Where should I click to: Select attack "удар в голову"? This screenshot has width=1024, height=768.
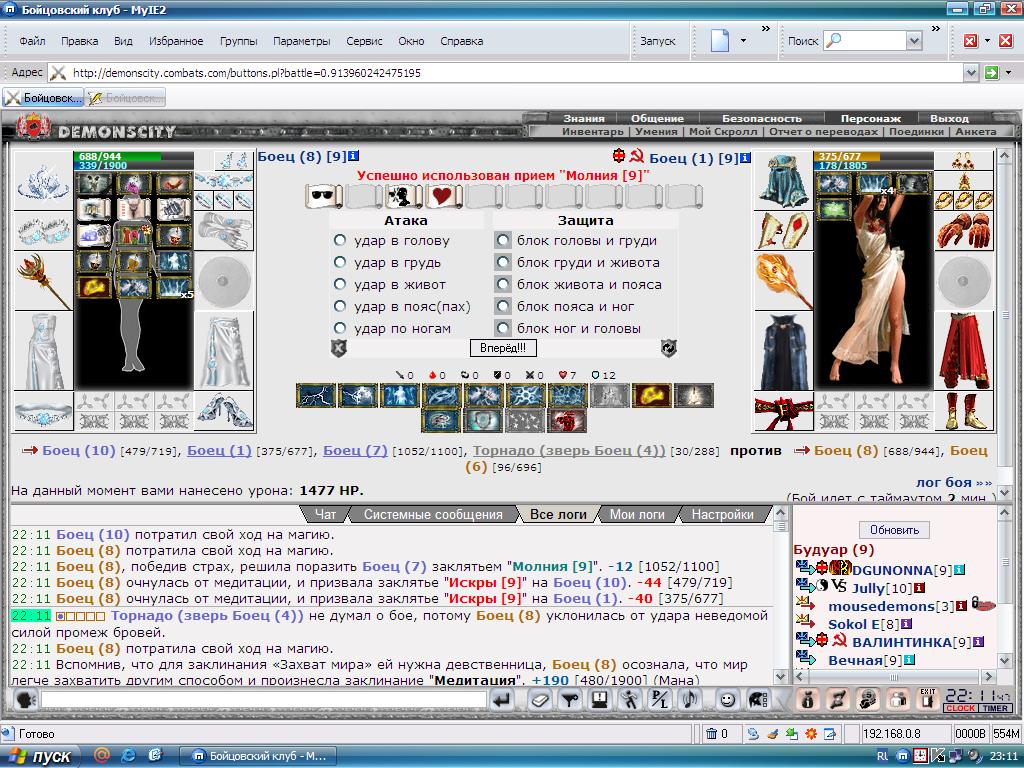340,240
